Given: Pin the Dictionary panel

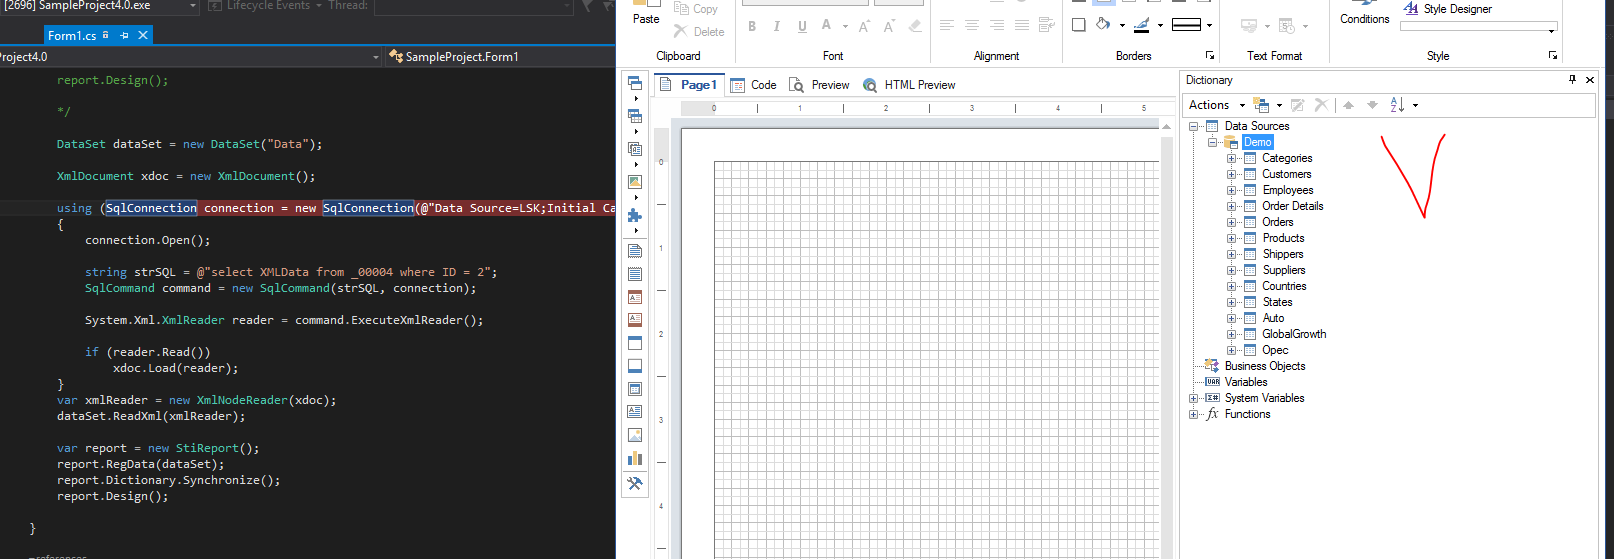Looking at the screenshot, I should [x=1572, y=80].
